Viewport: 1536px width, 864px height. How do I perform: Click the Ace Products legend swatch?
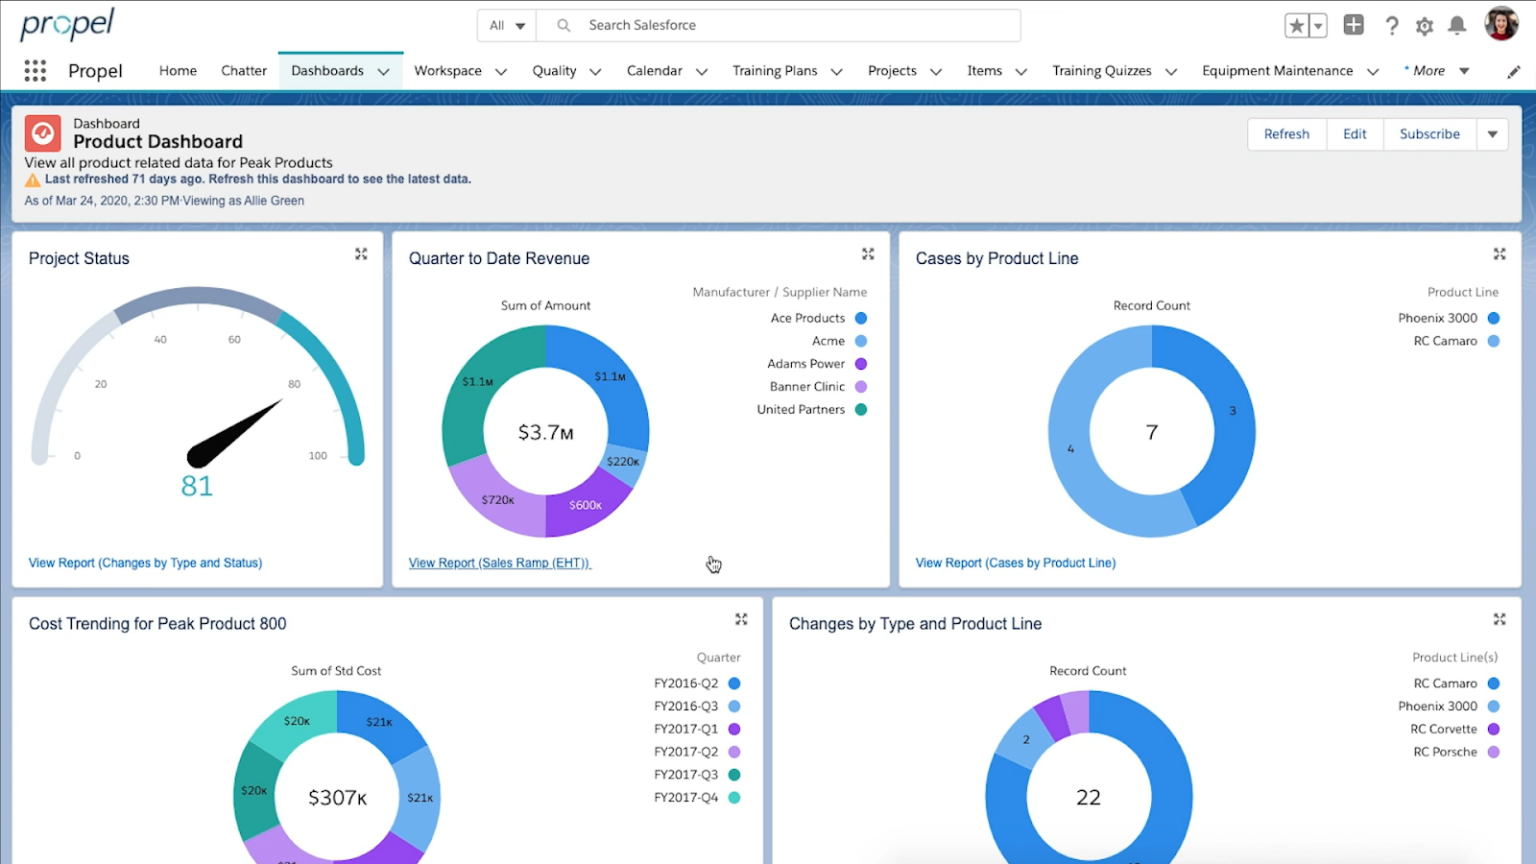click(862, 317)
